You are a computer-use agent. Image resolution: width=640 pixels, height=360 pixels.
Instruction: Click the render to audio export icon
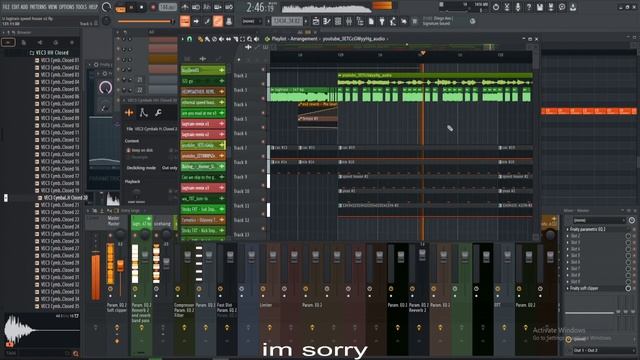coord(551,7)
